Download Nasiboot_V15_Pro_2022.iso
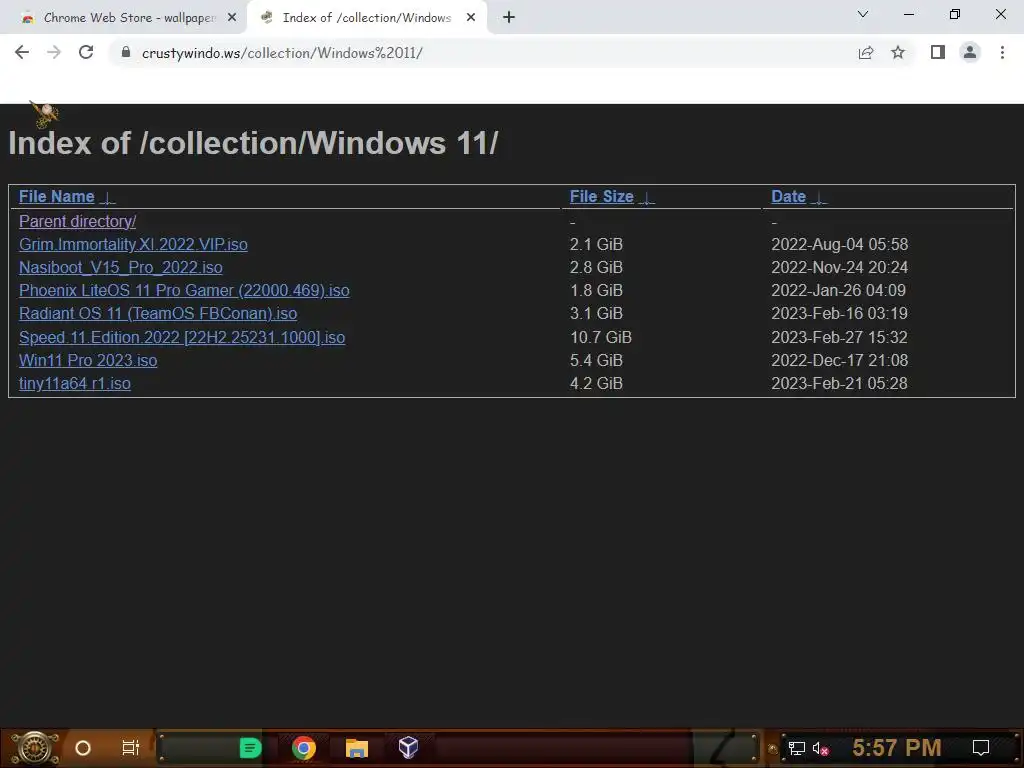The image size is (1024, 768). point(121,267)
